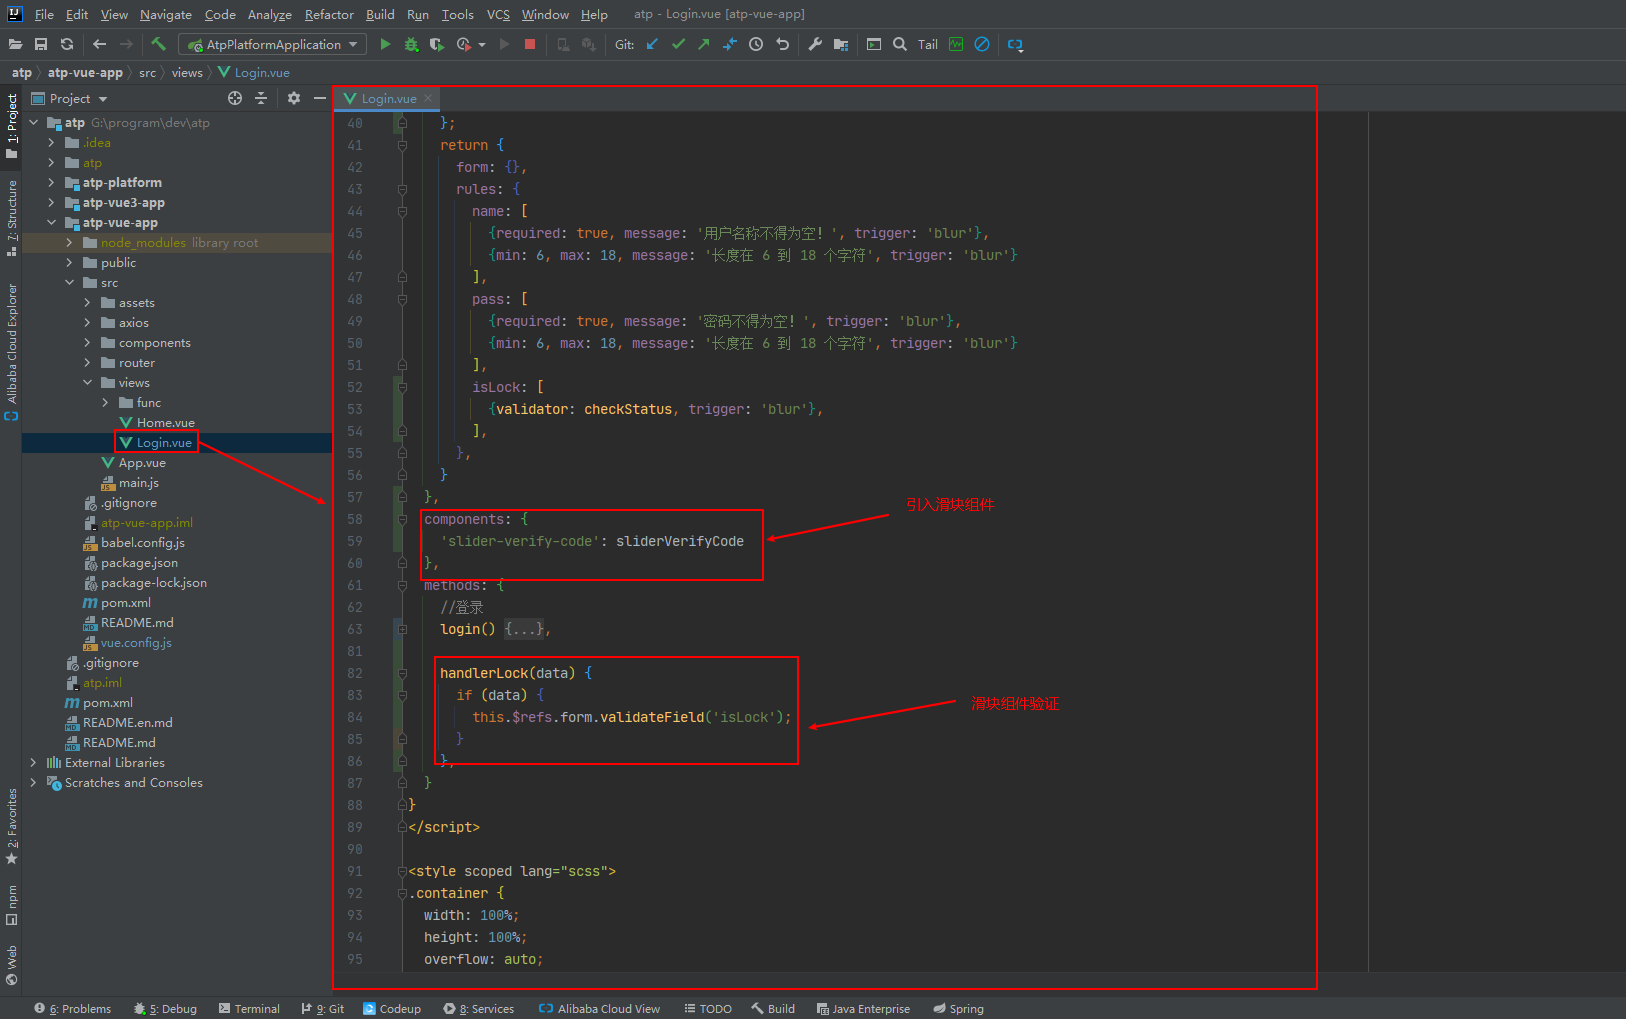The height and width of the screenshot is (1019, 1626).
Task: Toggle the npm side panel
Action: (x=11, y=905)
